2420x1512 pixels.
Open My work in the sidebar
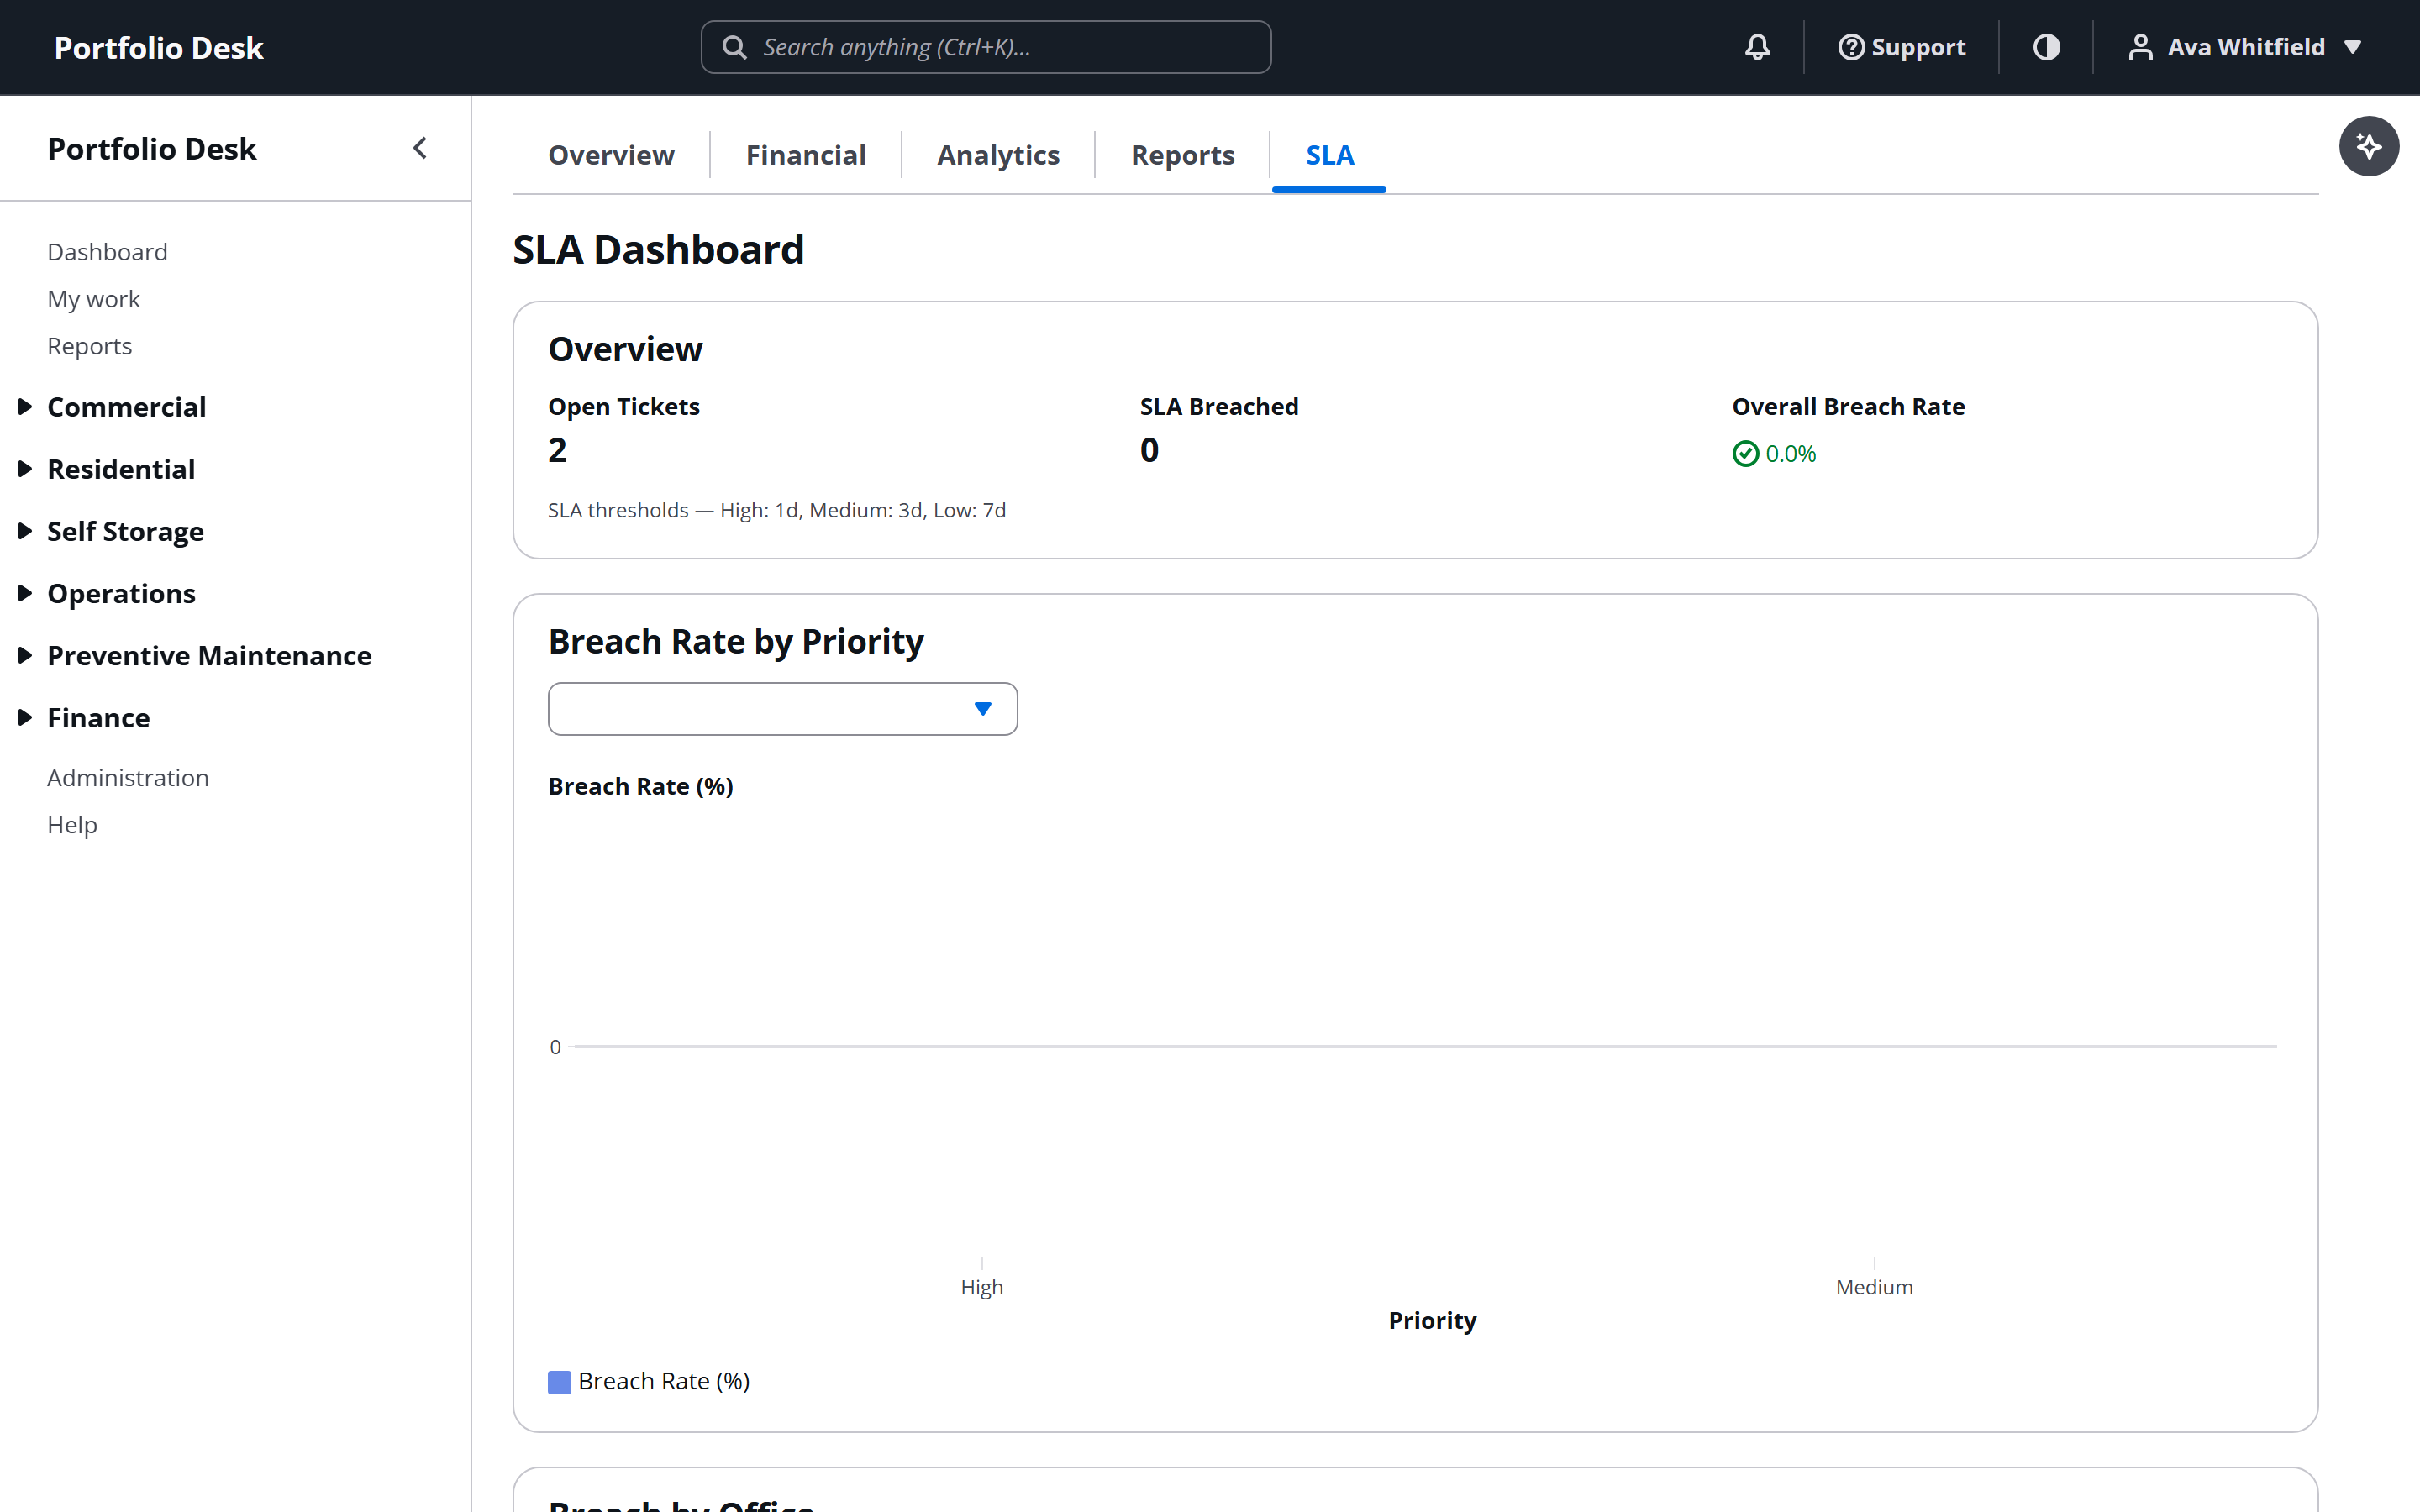[93, 299]
